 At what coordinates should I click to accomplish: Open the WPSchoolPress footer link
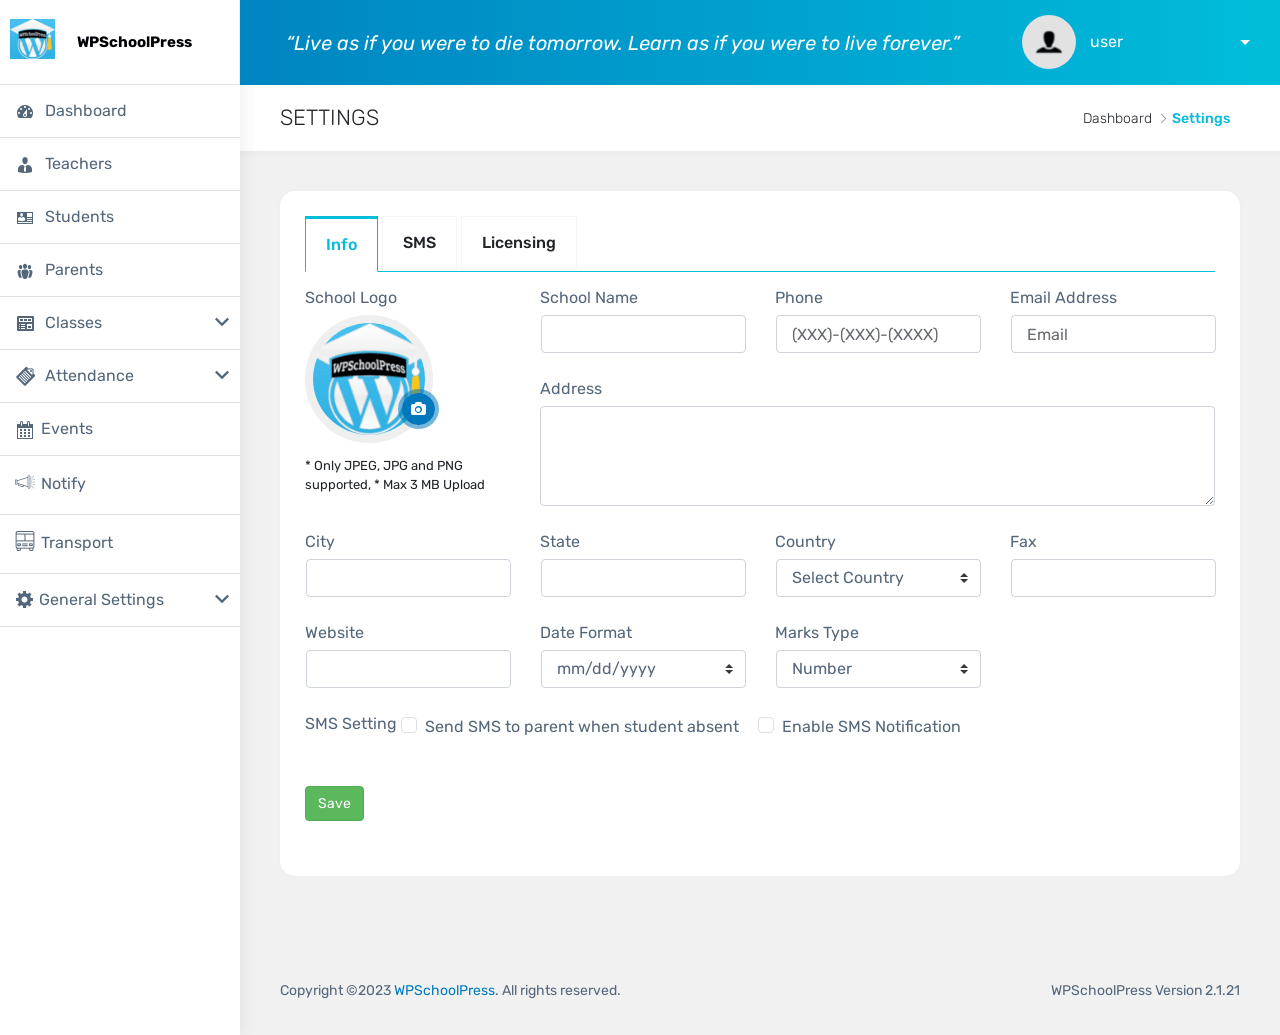(x=444, y=990)
